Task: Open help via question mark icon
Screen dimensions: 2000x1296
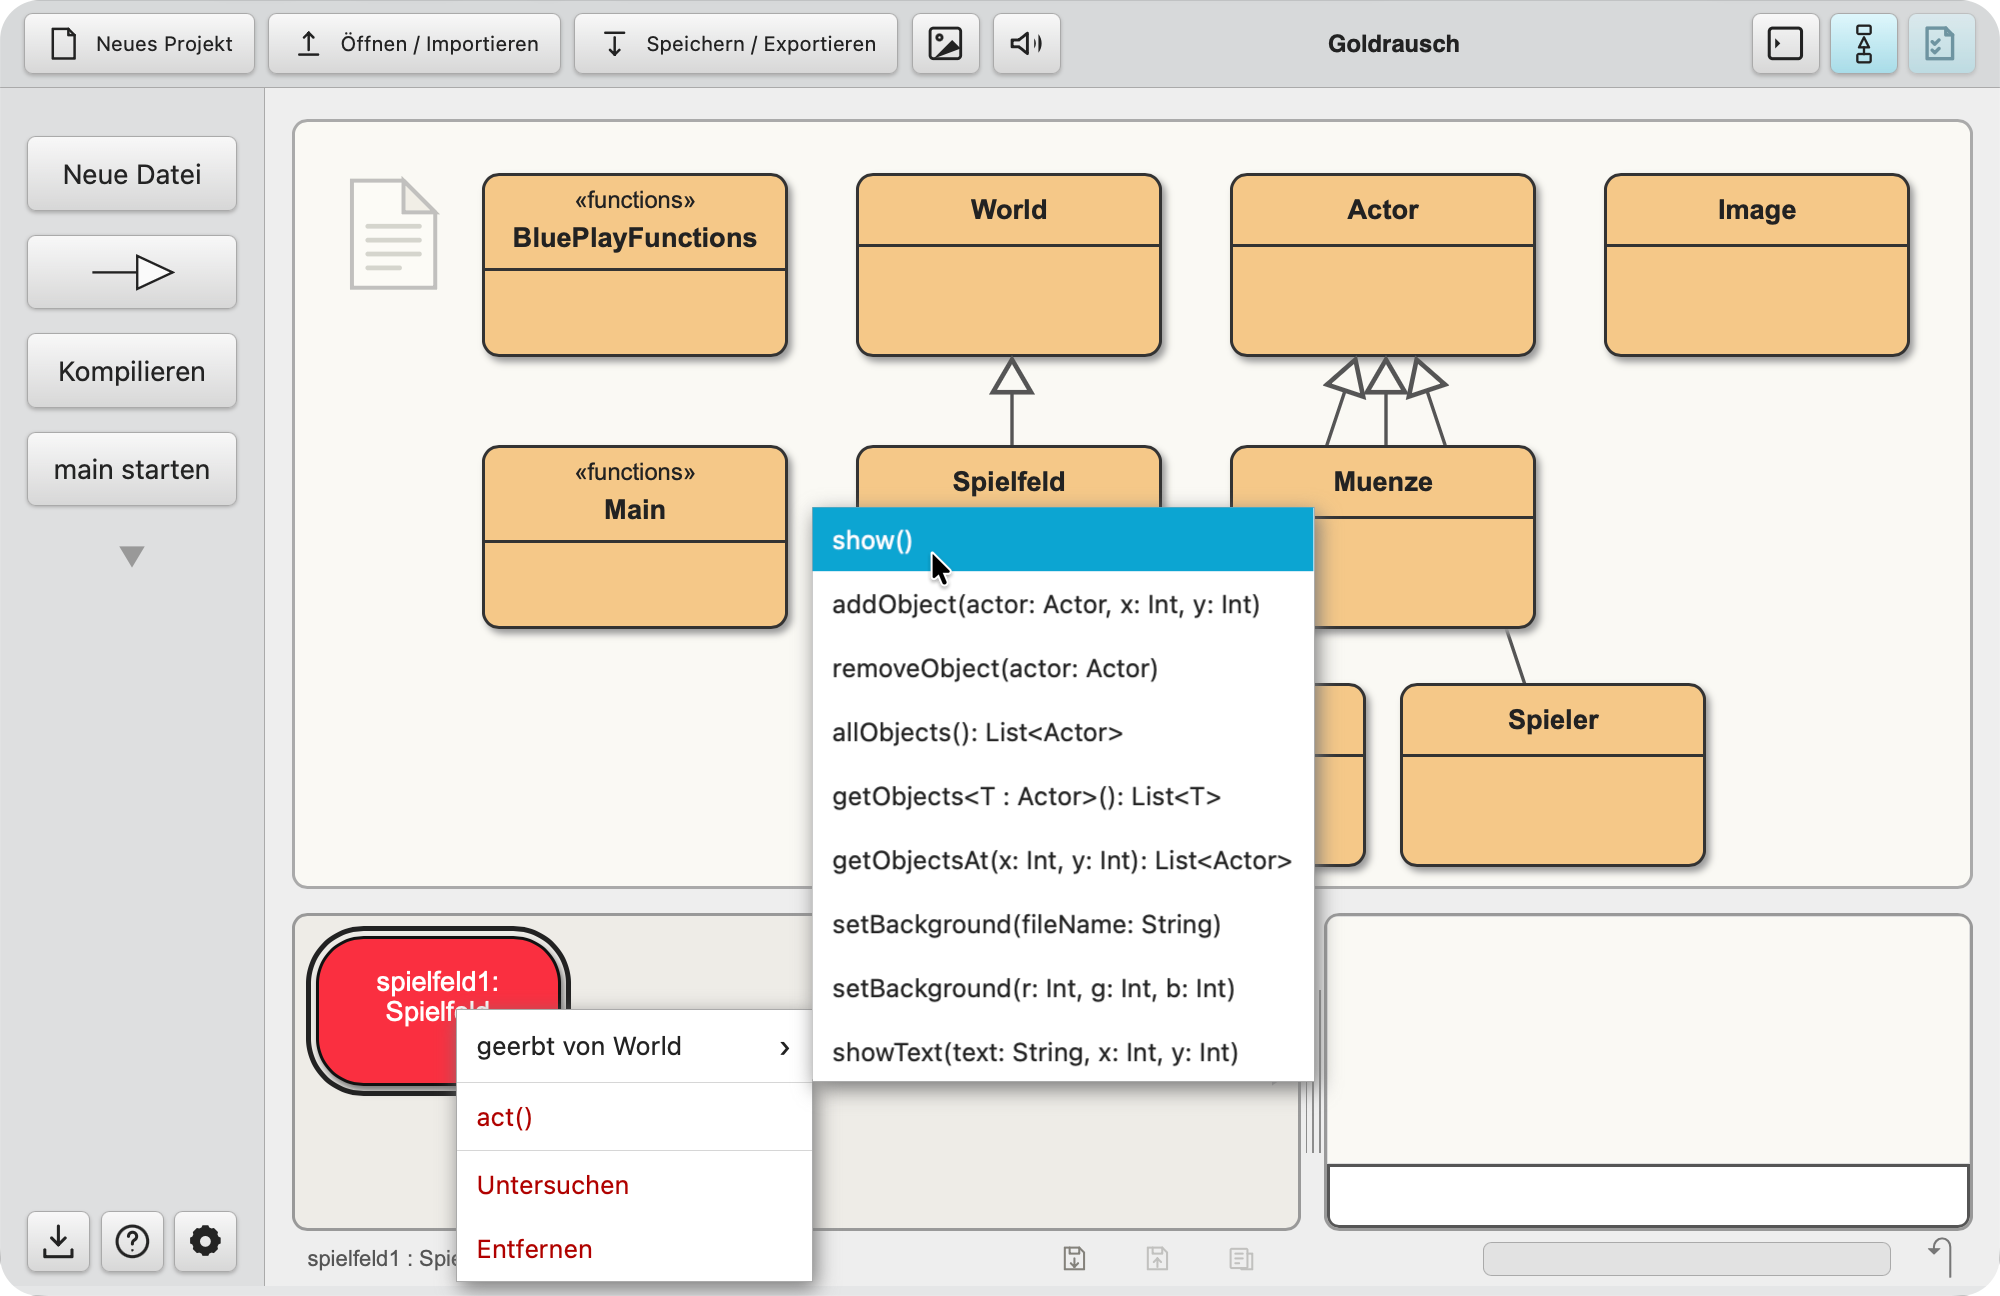Action: (132, 1241)
